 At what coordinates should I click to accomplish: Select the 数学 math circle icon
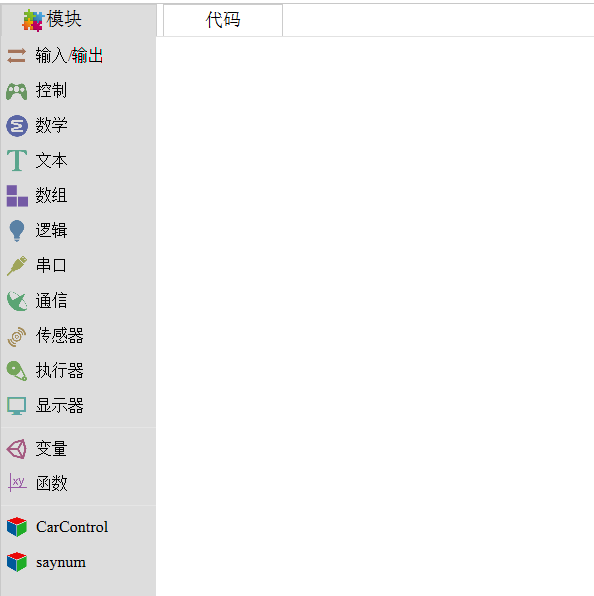click(17, 126)
